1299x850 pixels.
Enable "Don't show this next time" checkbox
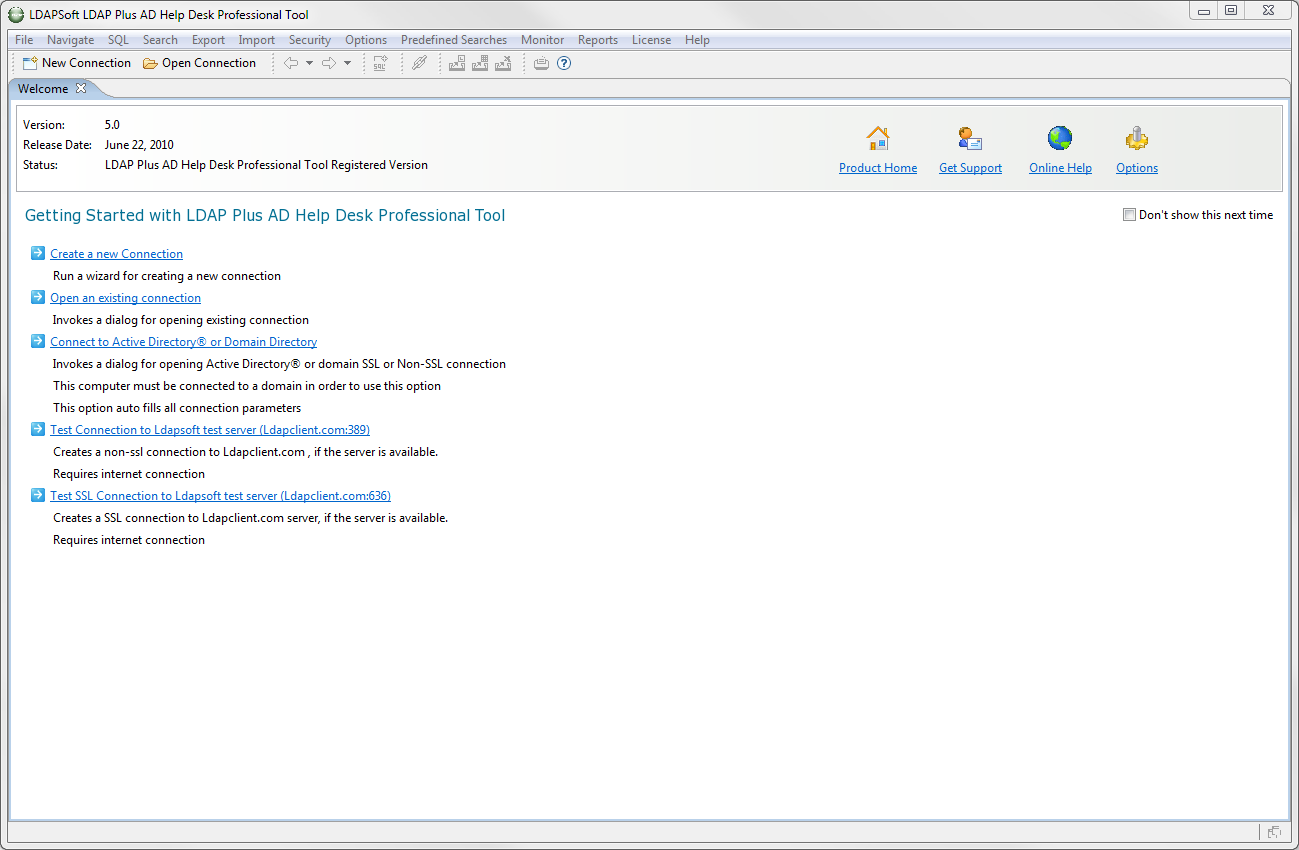(1129, 215)
